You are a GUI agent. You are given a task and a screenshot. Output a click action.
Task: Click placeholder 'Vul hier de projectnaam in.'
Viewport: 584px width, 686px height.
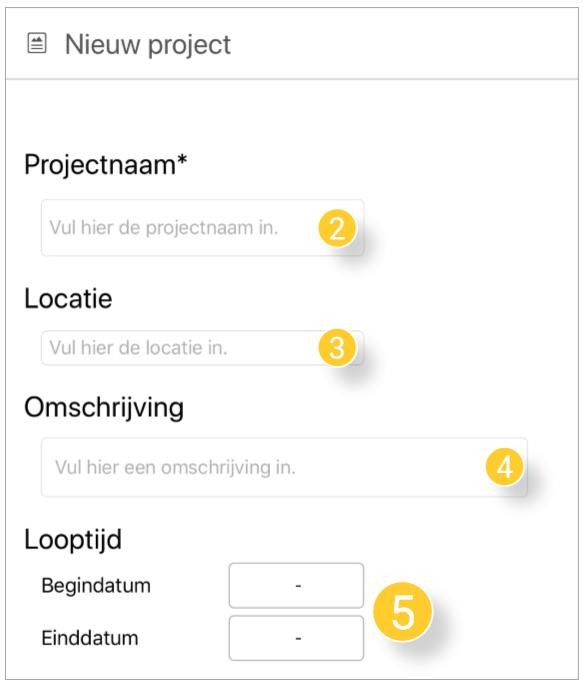tap(164, 228)
